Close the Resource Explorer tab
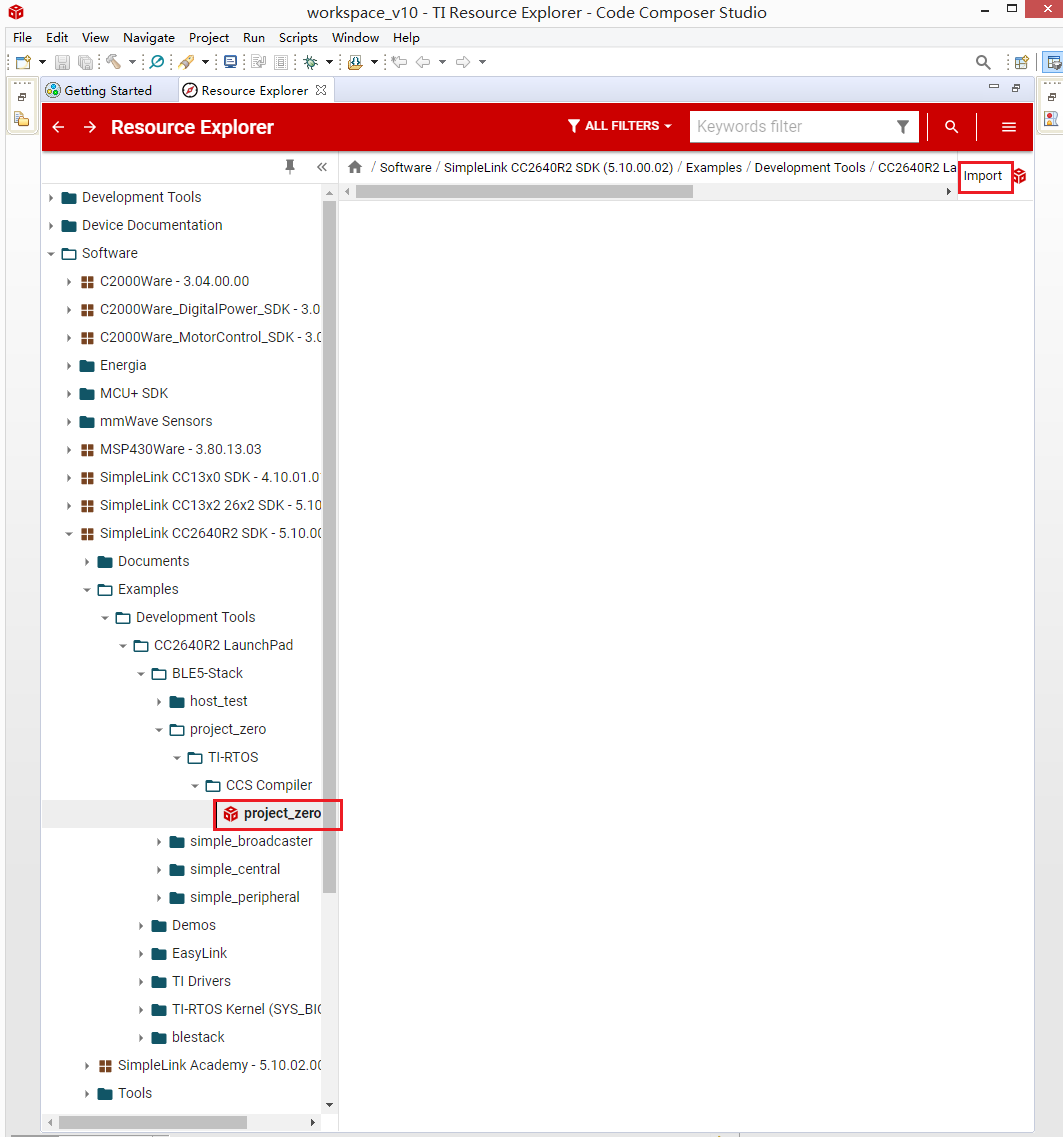The image size is (1063, 1137). point(321,90)
